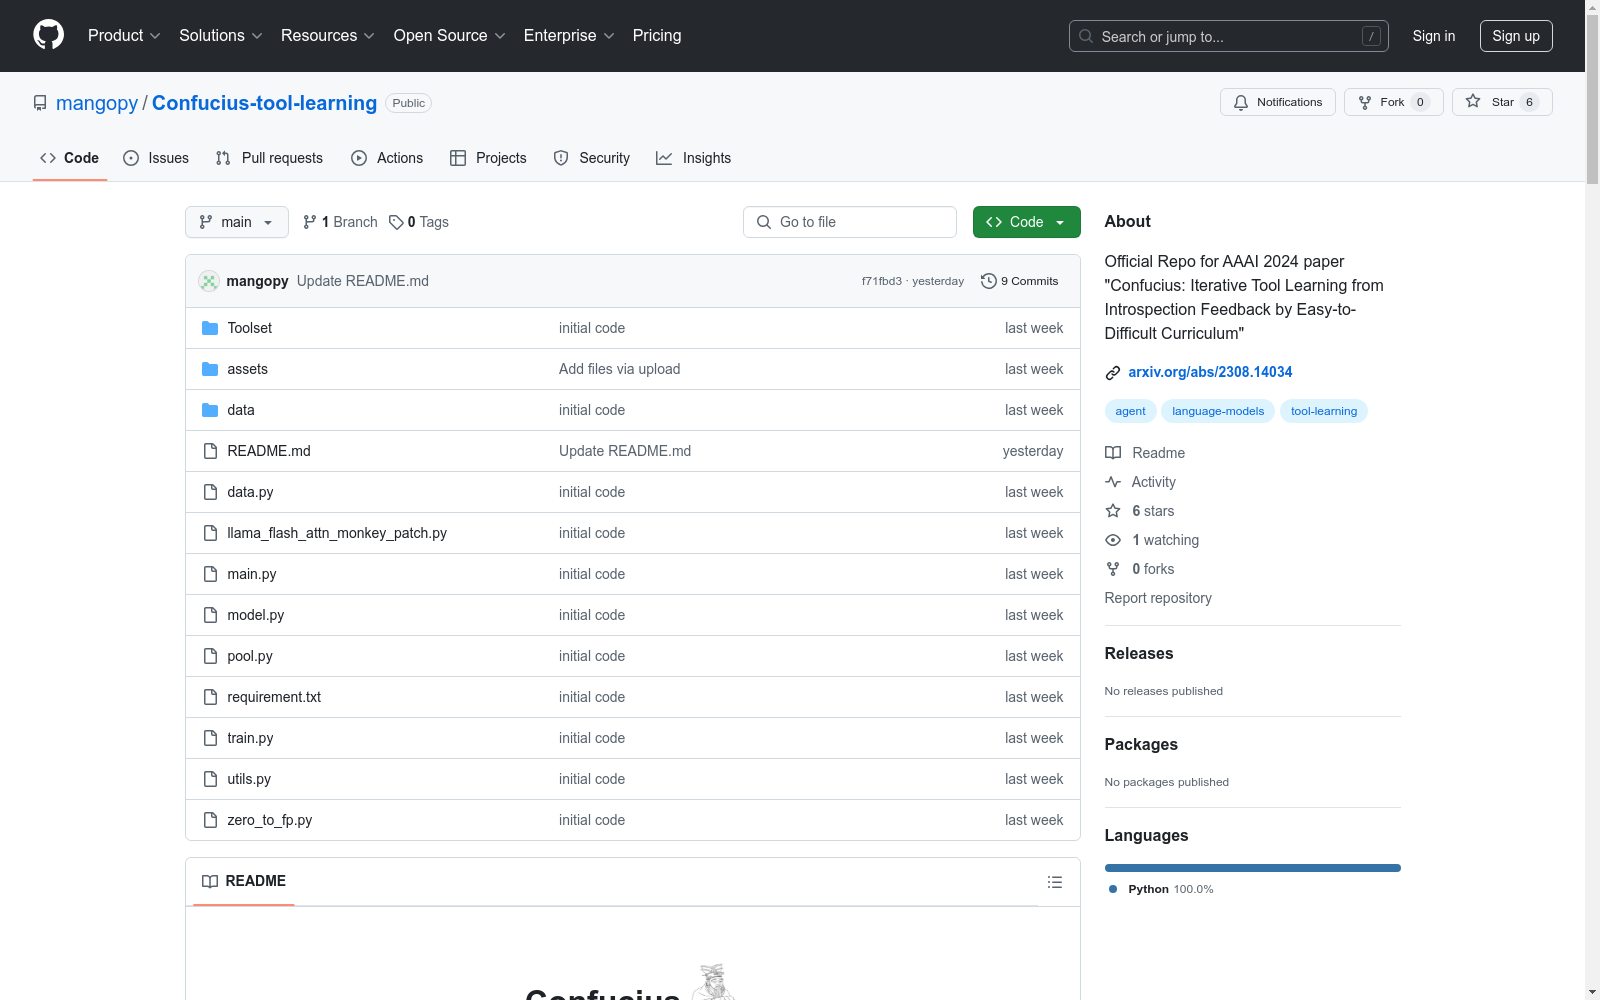Click the star icon beside 6 stars
Screen dimensions: 1600x1000
point(1113,511)
